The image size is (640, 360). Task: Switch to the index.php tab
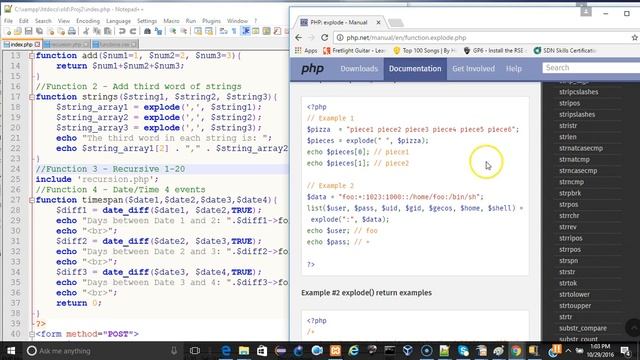click(x=22, y=44)
